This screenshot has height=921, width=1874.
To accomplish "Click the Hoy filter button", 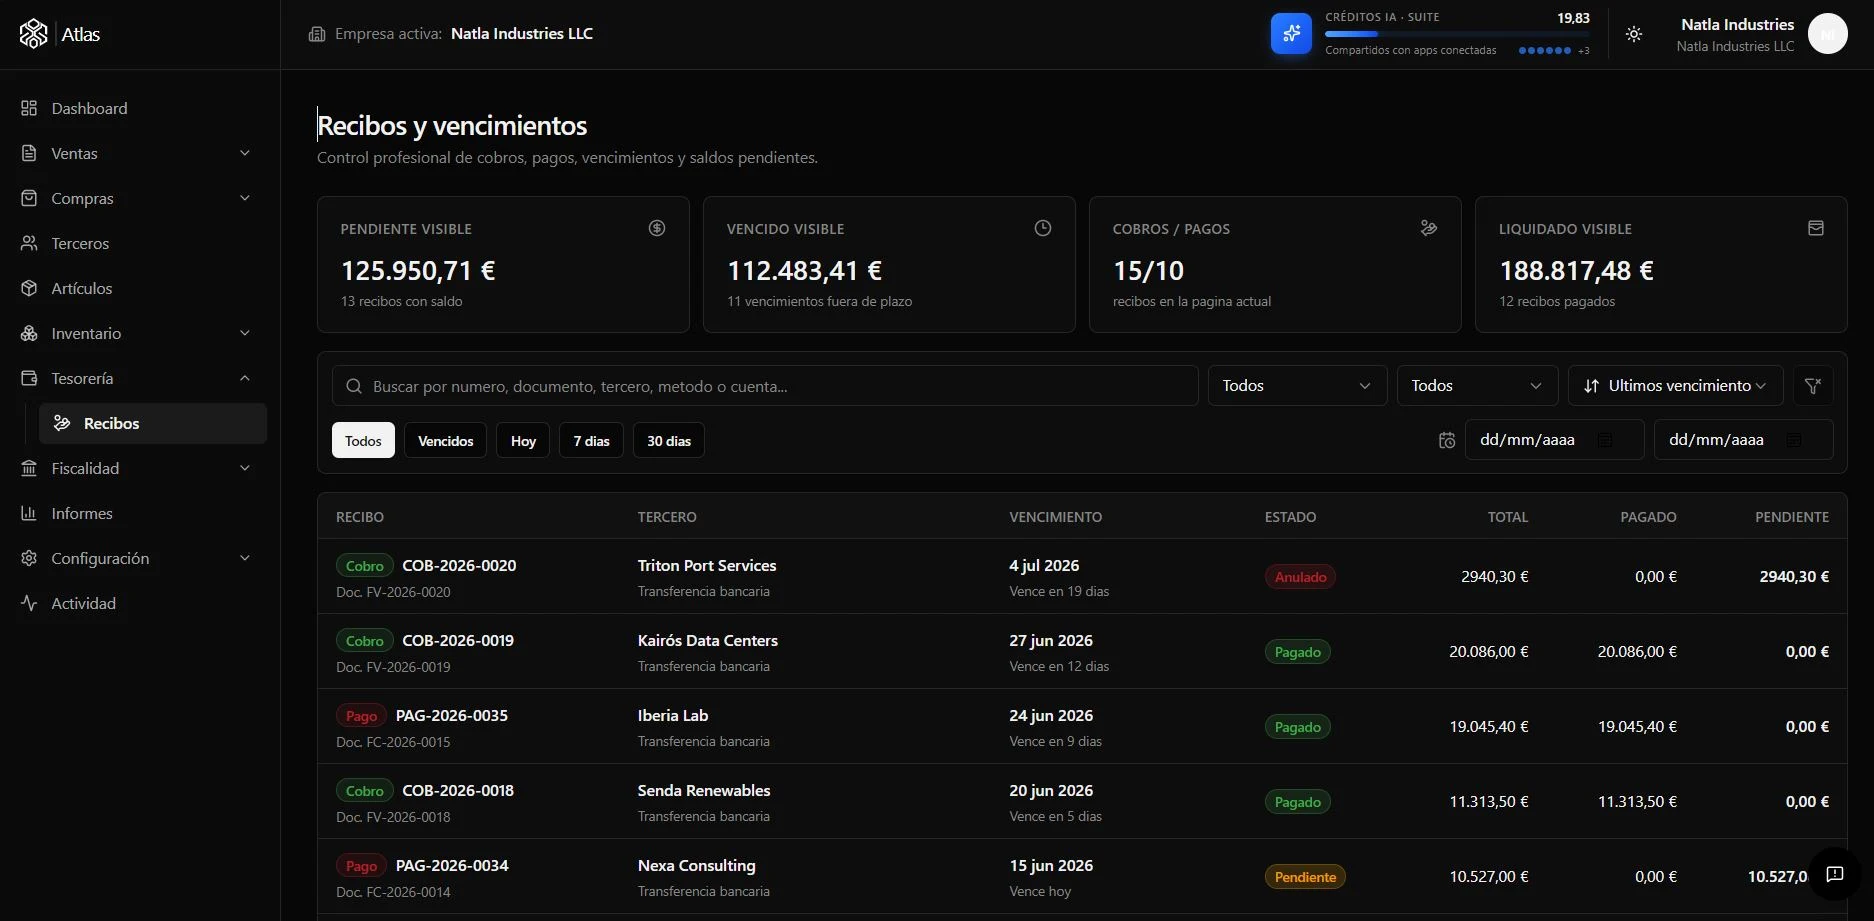I will 523,441.
